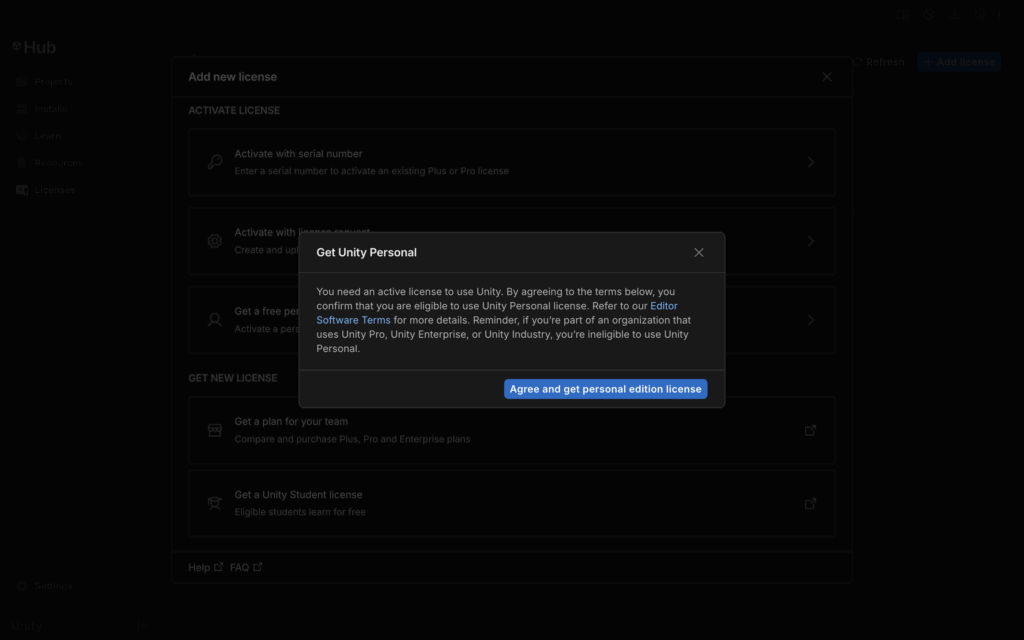The height and width of the screenshot is (640, 1024).
Task: Expand the free personal license chevron
Action: [x=811, y=320]
